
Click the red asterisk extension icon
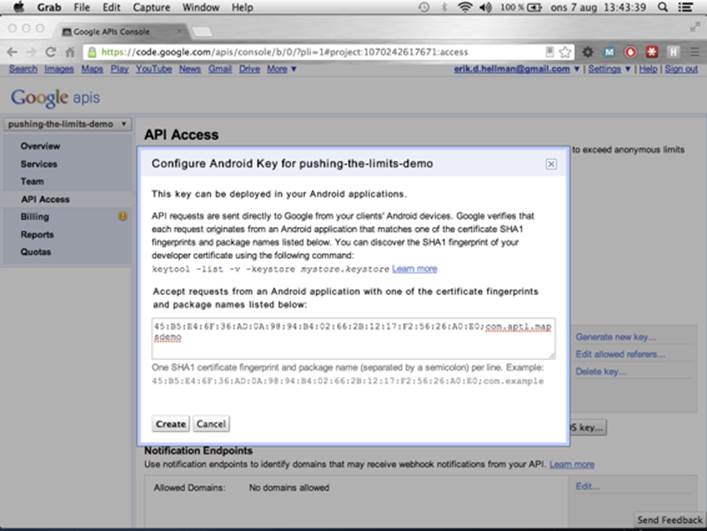[x=652, y=52]
